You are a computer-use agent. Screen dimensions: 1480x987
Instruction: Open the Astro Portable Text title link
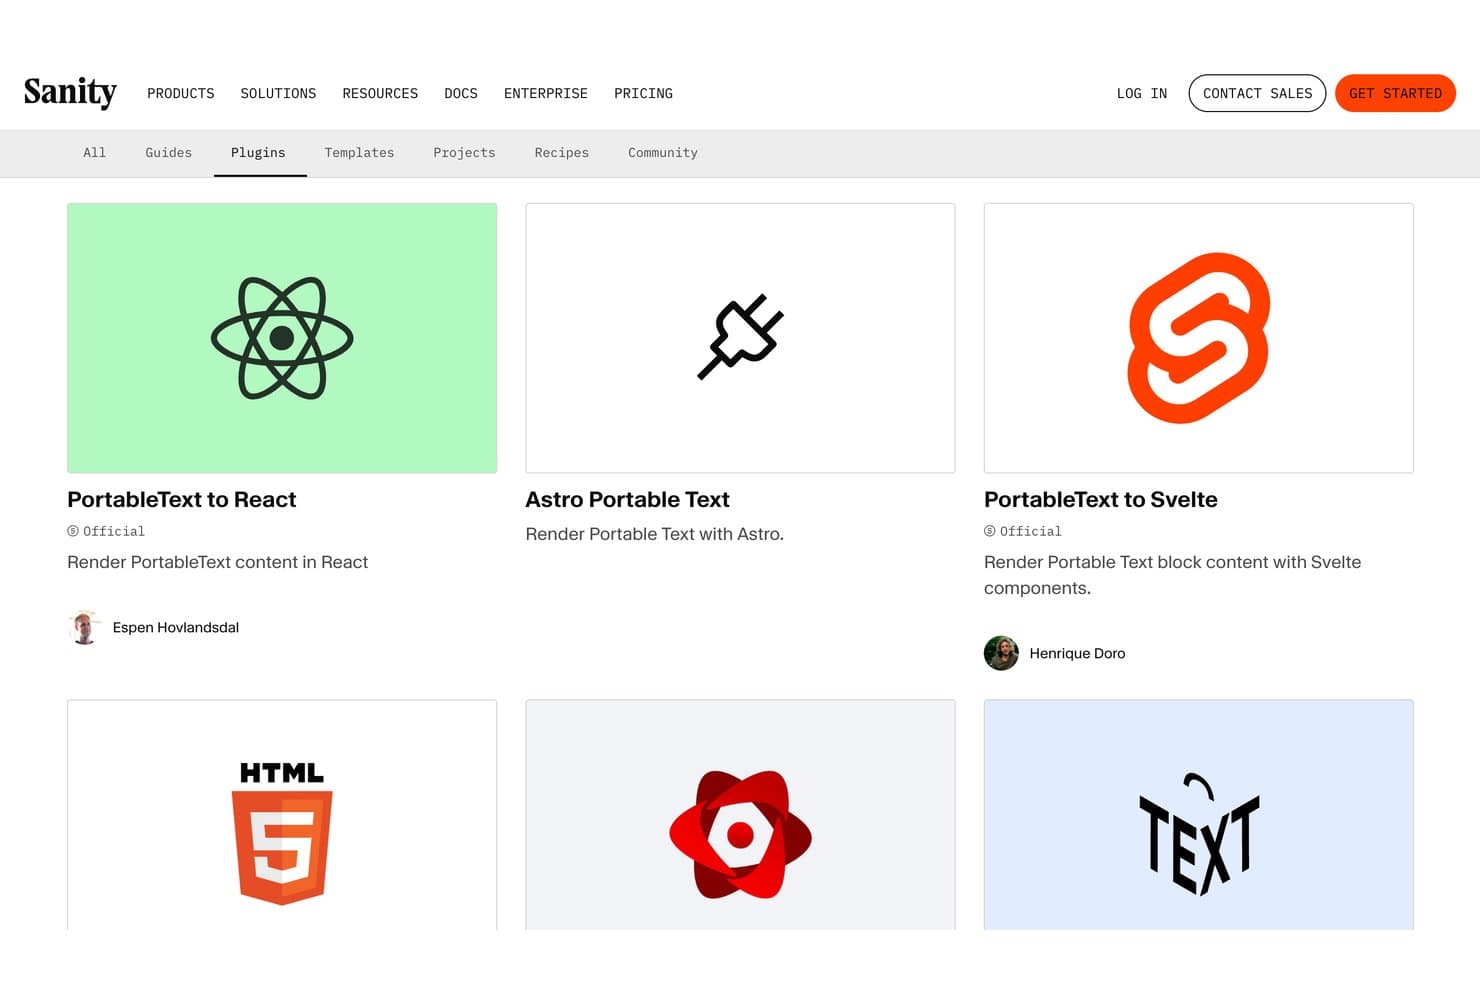click(627, 499)
